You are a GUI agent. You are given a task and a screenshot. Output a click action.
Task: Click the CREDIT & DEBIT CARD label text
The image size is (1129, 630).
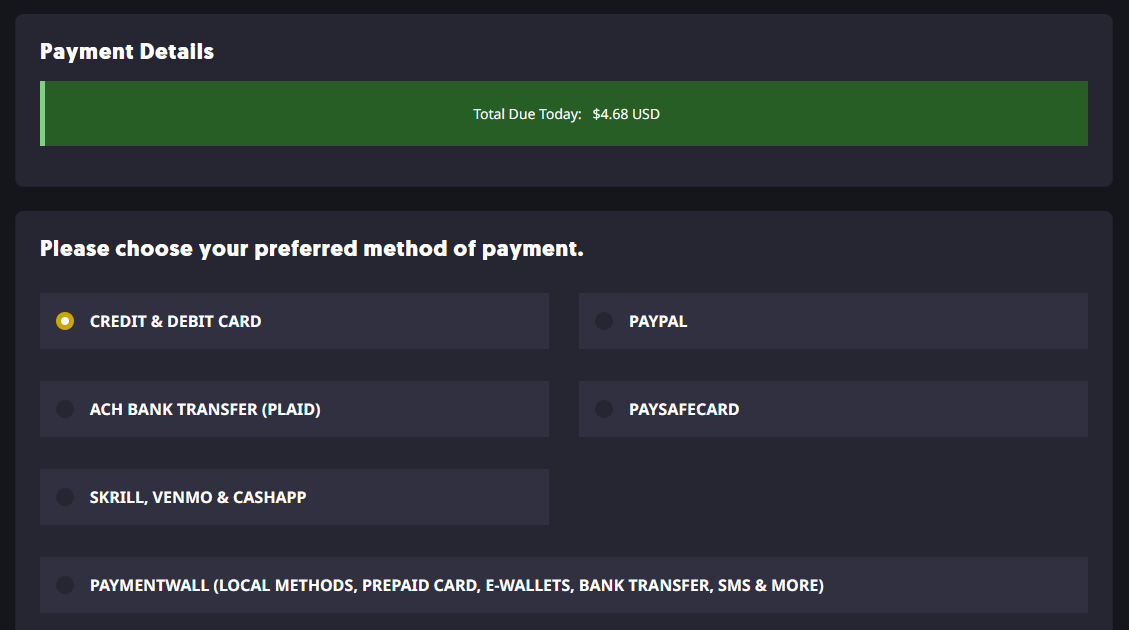tap(176, 321)
